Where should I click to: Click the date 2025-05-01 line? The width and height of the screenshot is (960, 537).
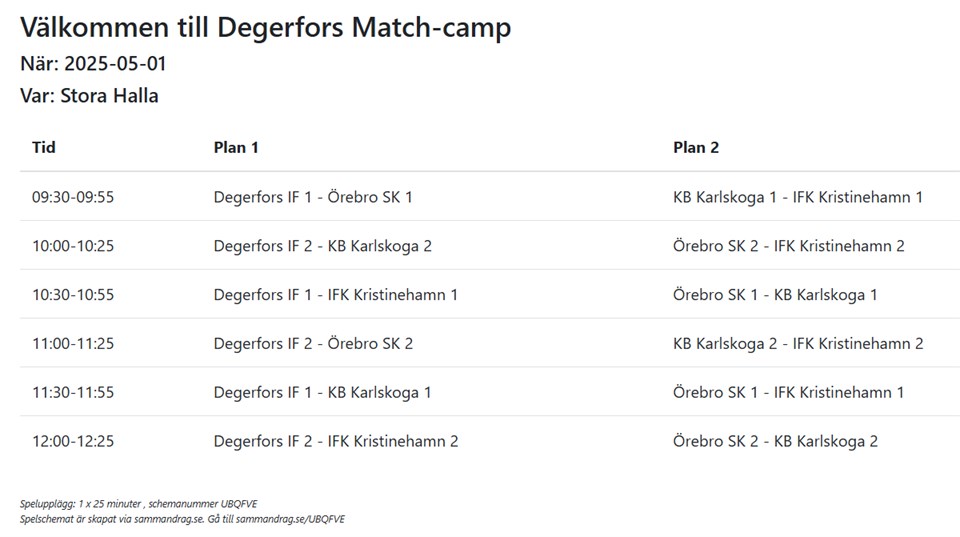click(x=93, y=64)
